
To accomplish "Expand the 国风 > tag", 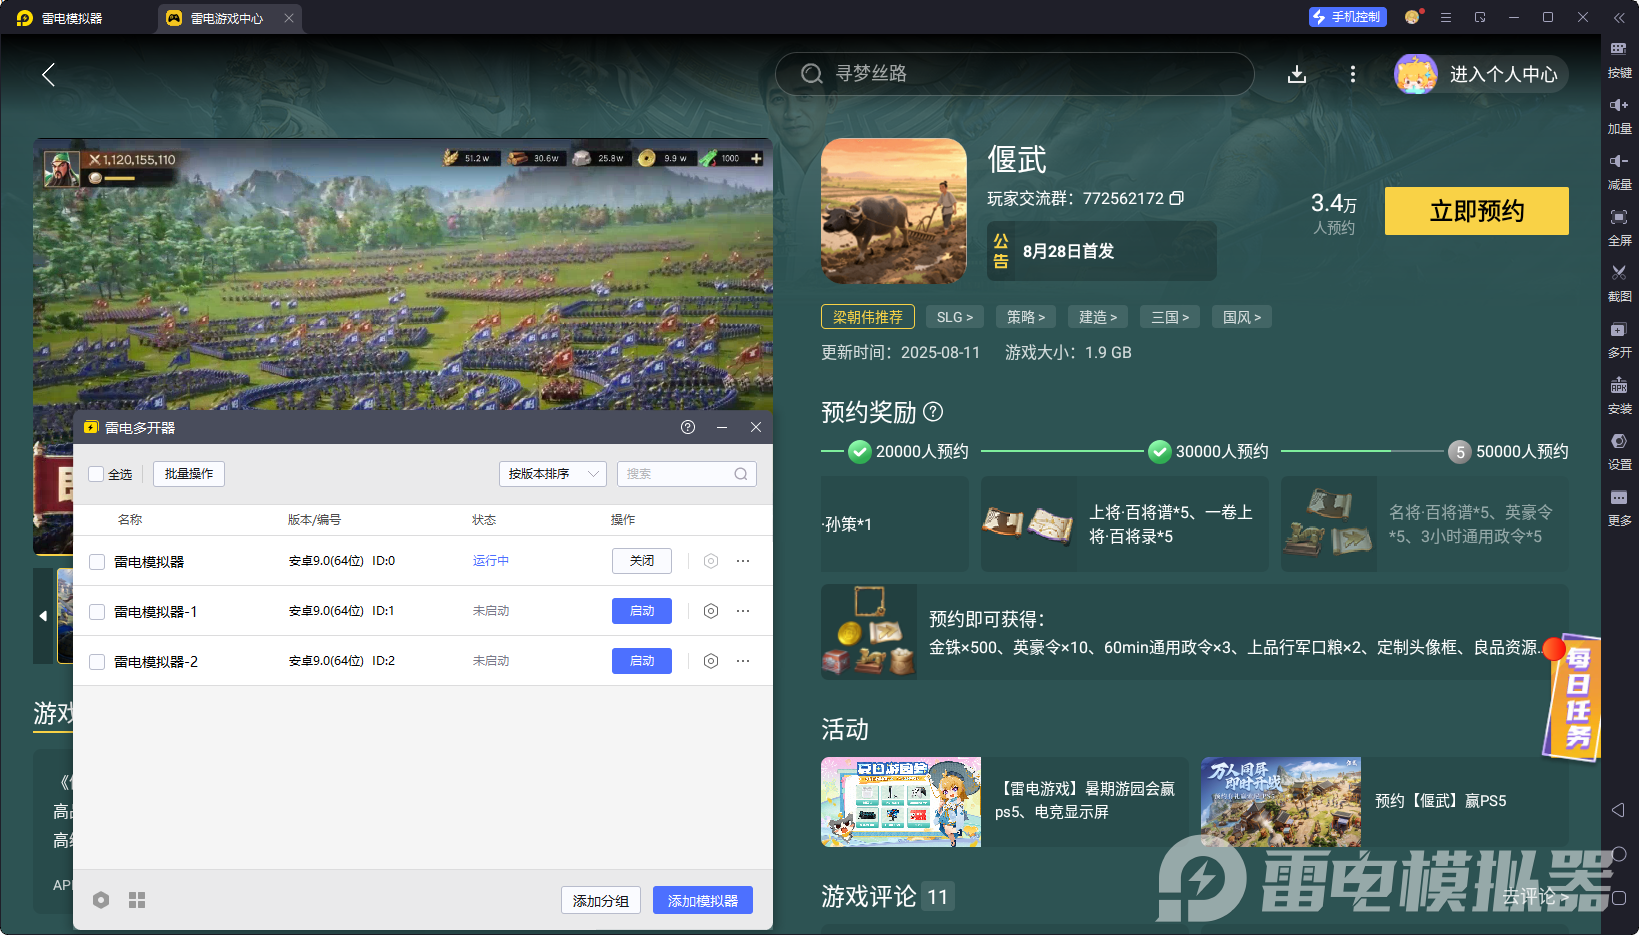I will pyautogui.click(x=1242, y=317).
